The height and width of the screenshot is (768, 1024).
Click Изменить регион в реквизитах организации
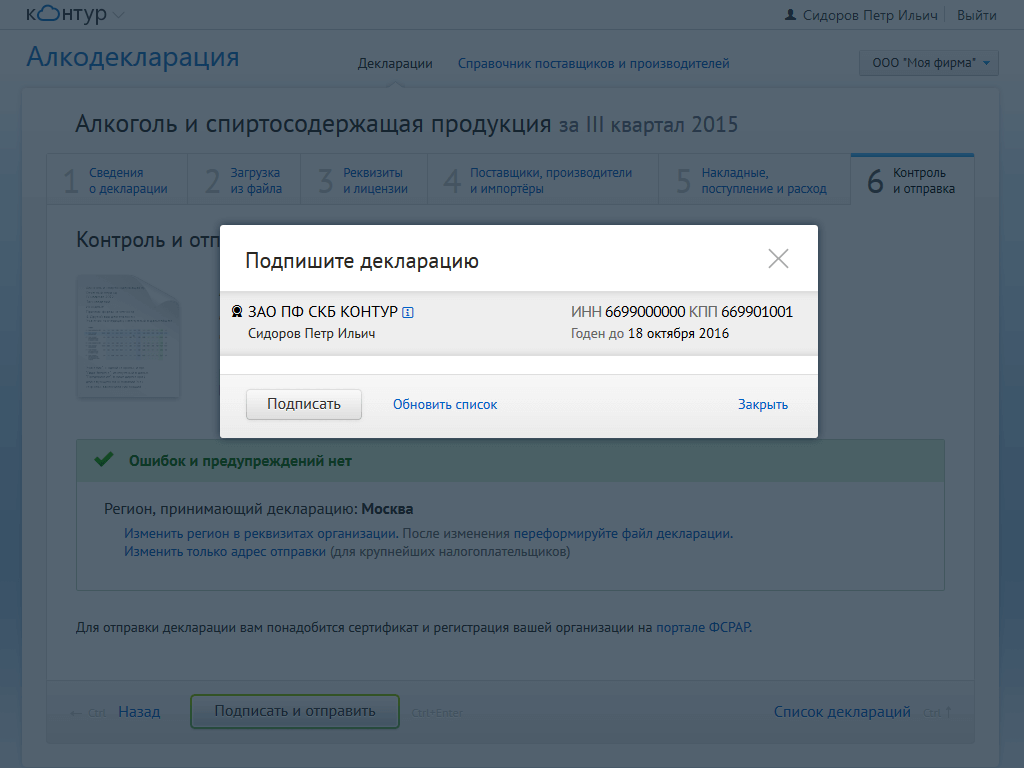point(261,534)
